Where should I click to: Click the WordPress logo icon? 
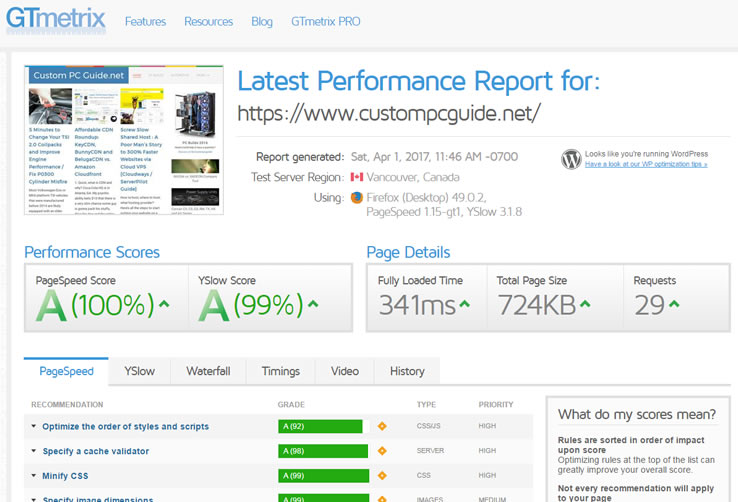[571, 159]
